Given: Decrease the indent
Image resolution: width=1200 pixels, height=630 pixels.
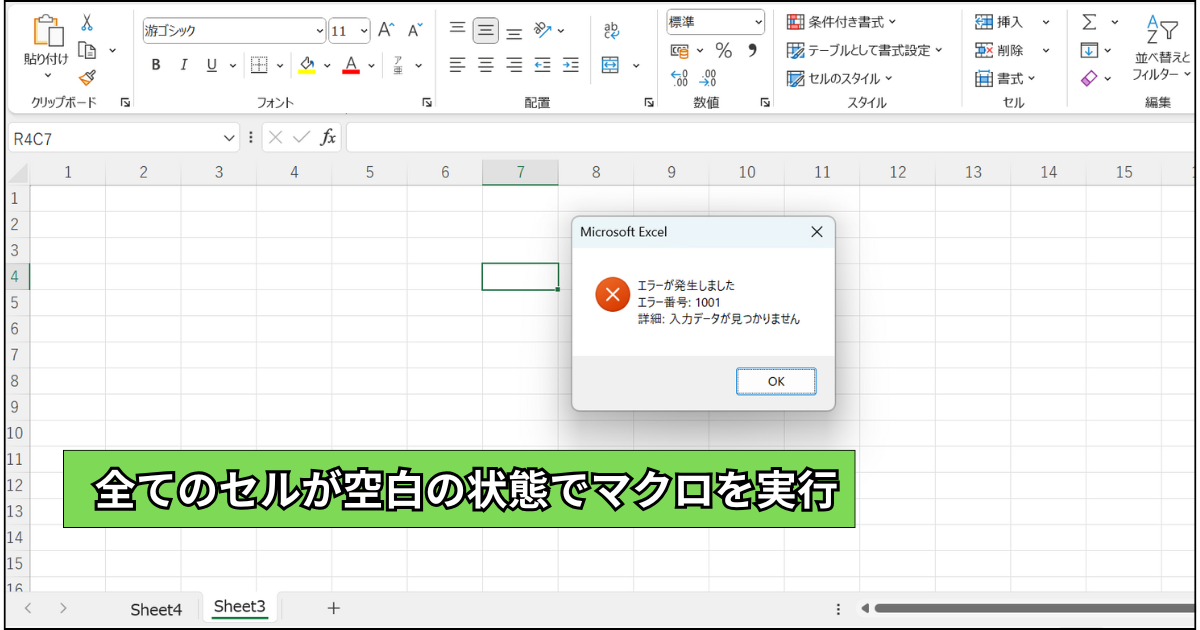Looking at the screenshot, I should (x=543, y=65).
